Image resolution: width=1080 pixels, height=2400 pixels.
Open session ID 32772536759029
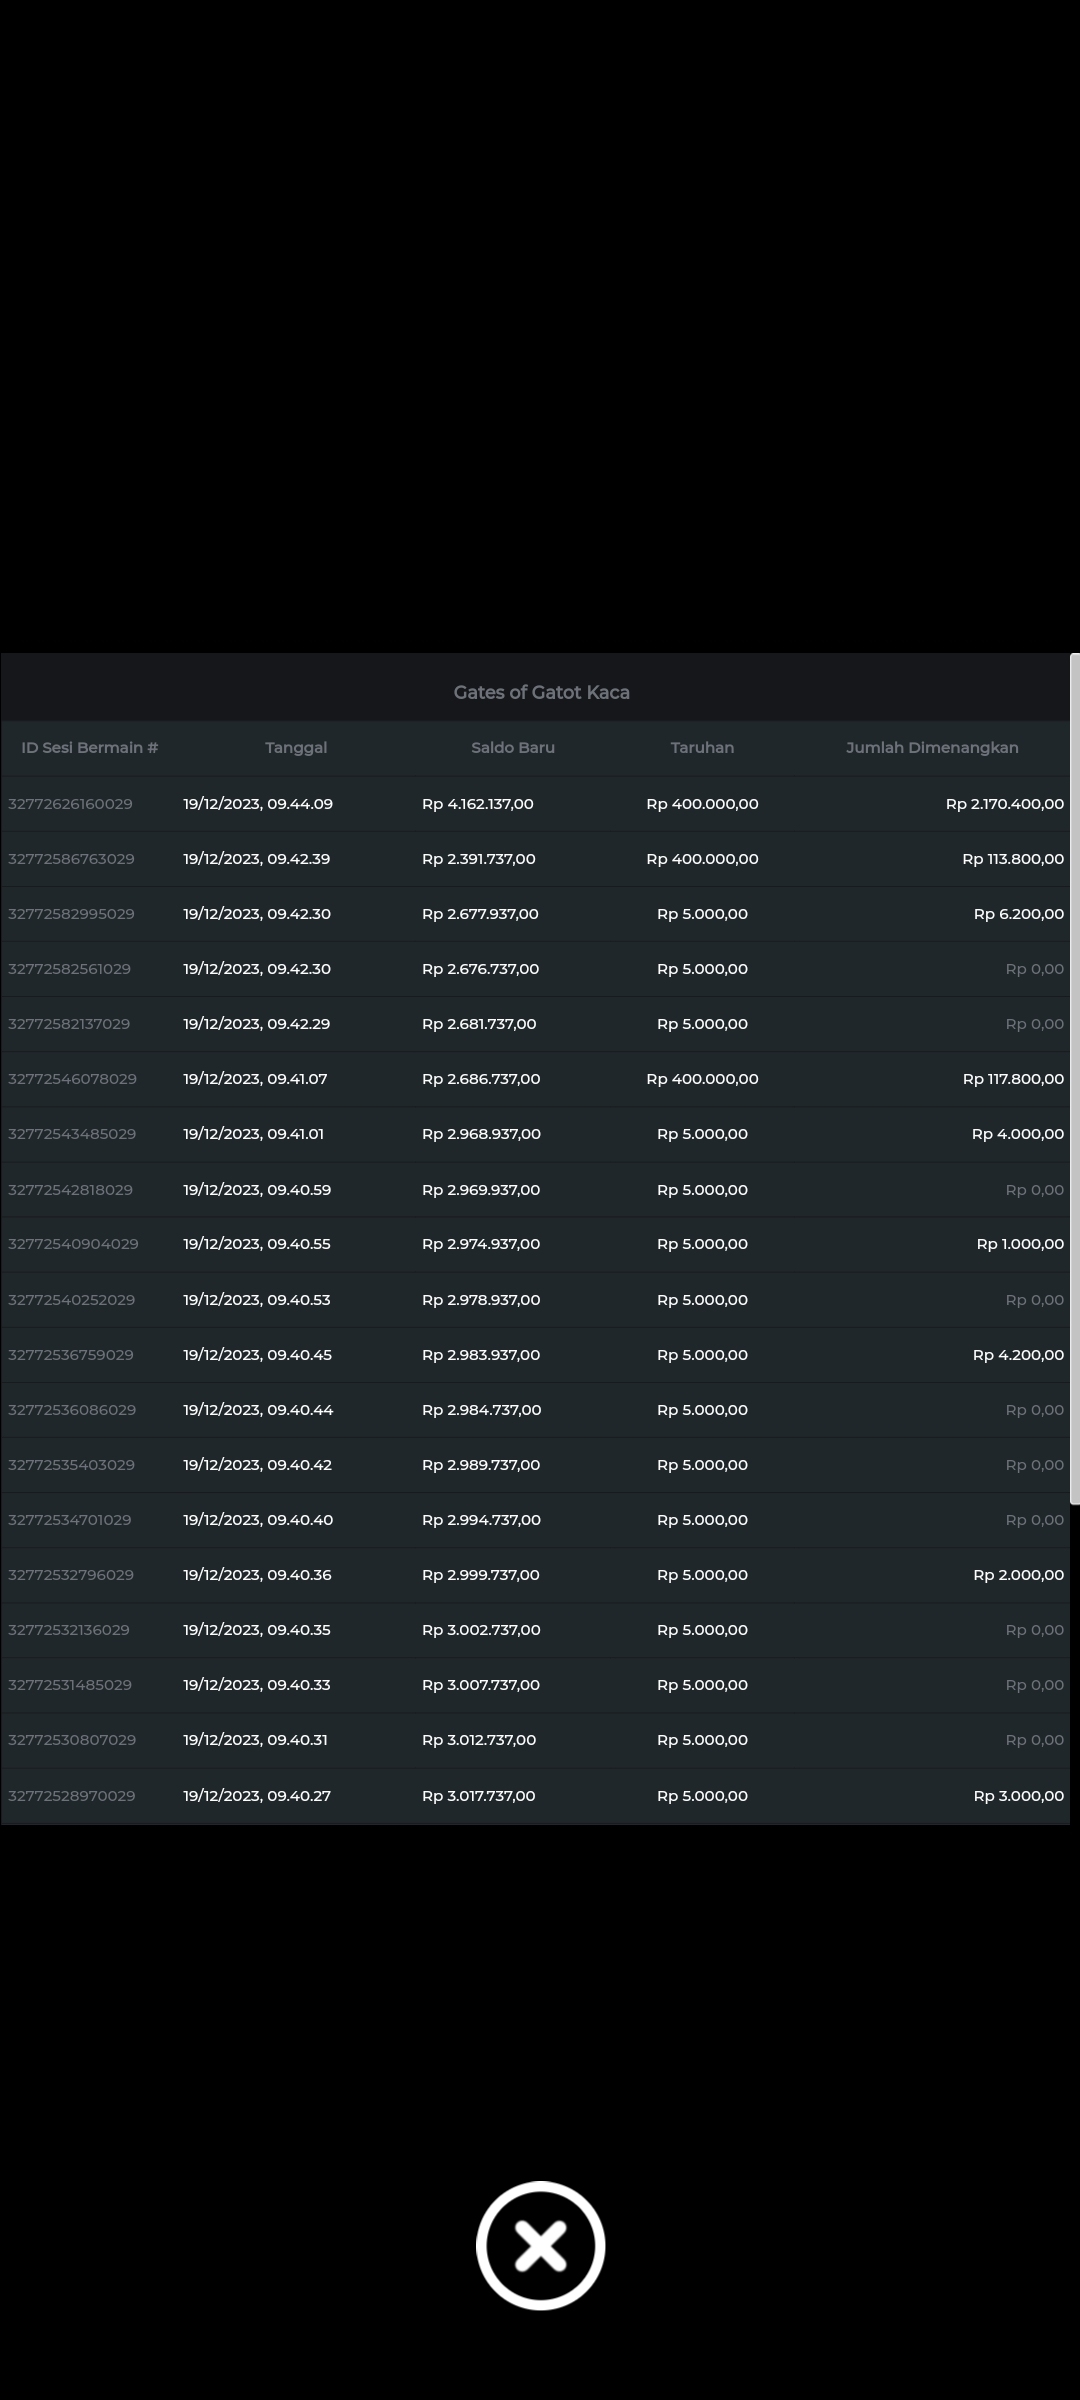click(71, 1355)
